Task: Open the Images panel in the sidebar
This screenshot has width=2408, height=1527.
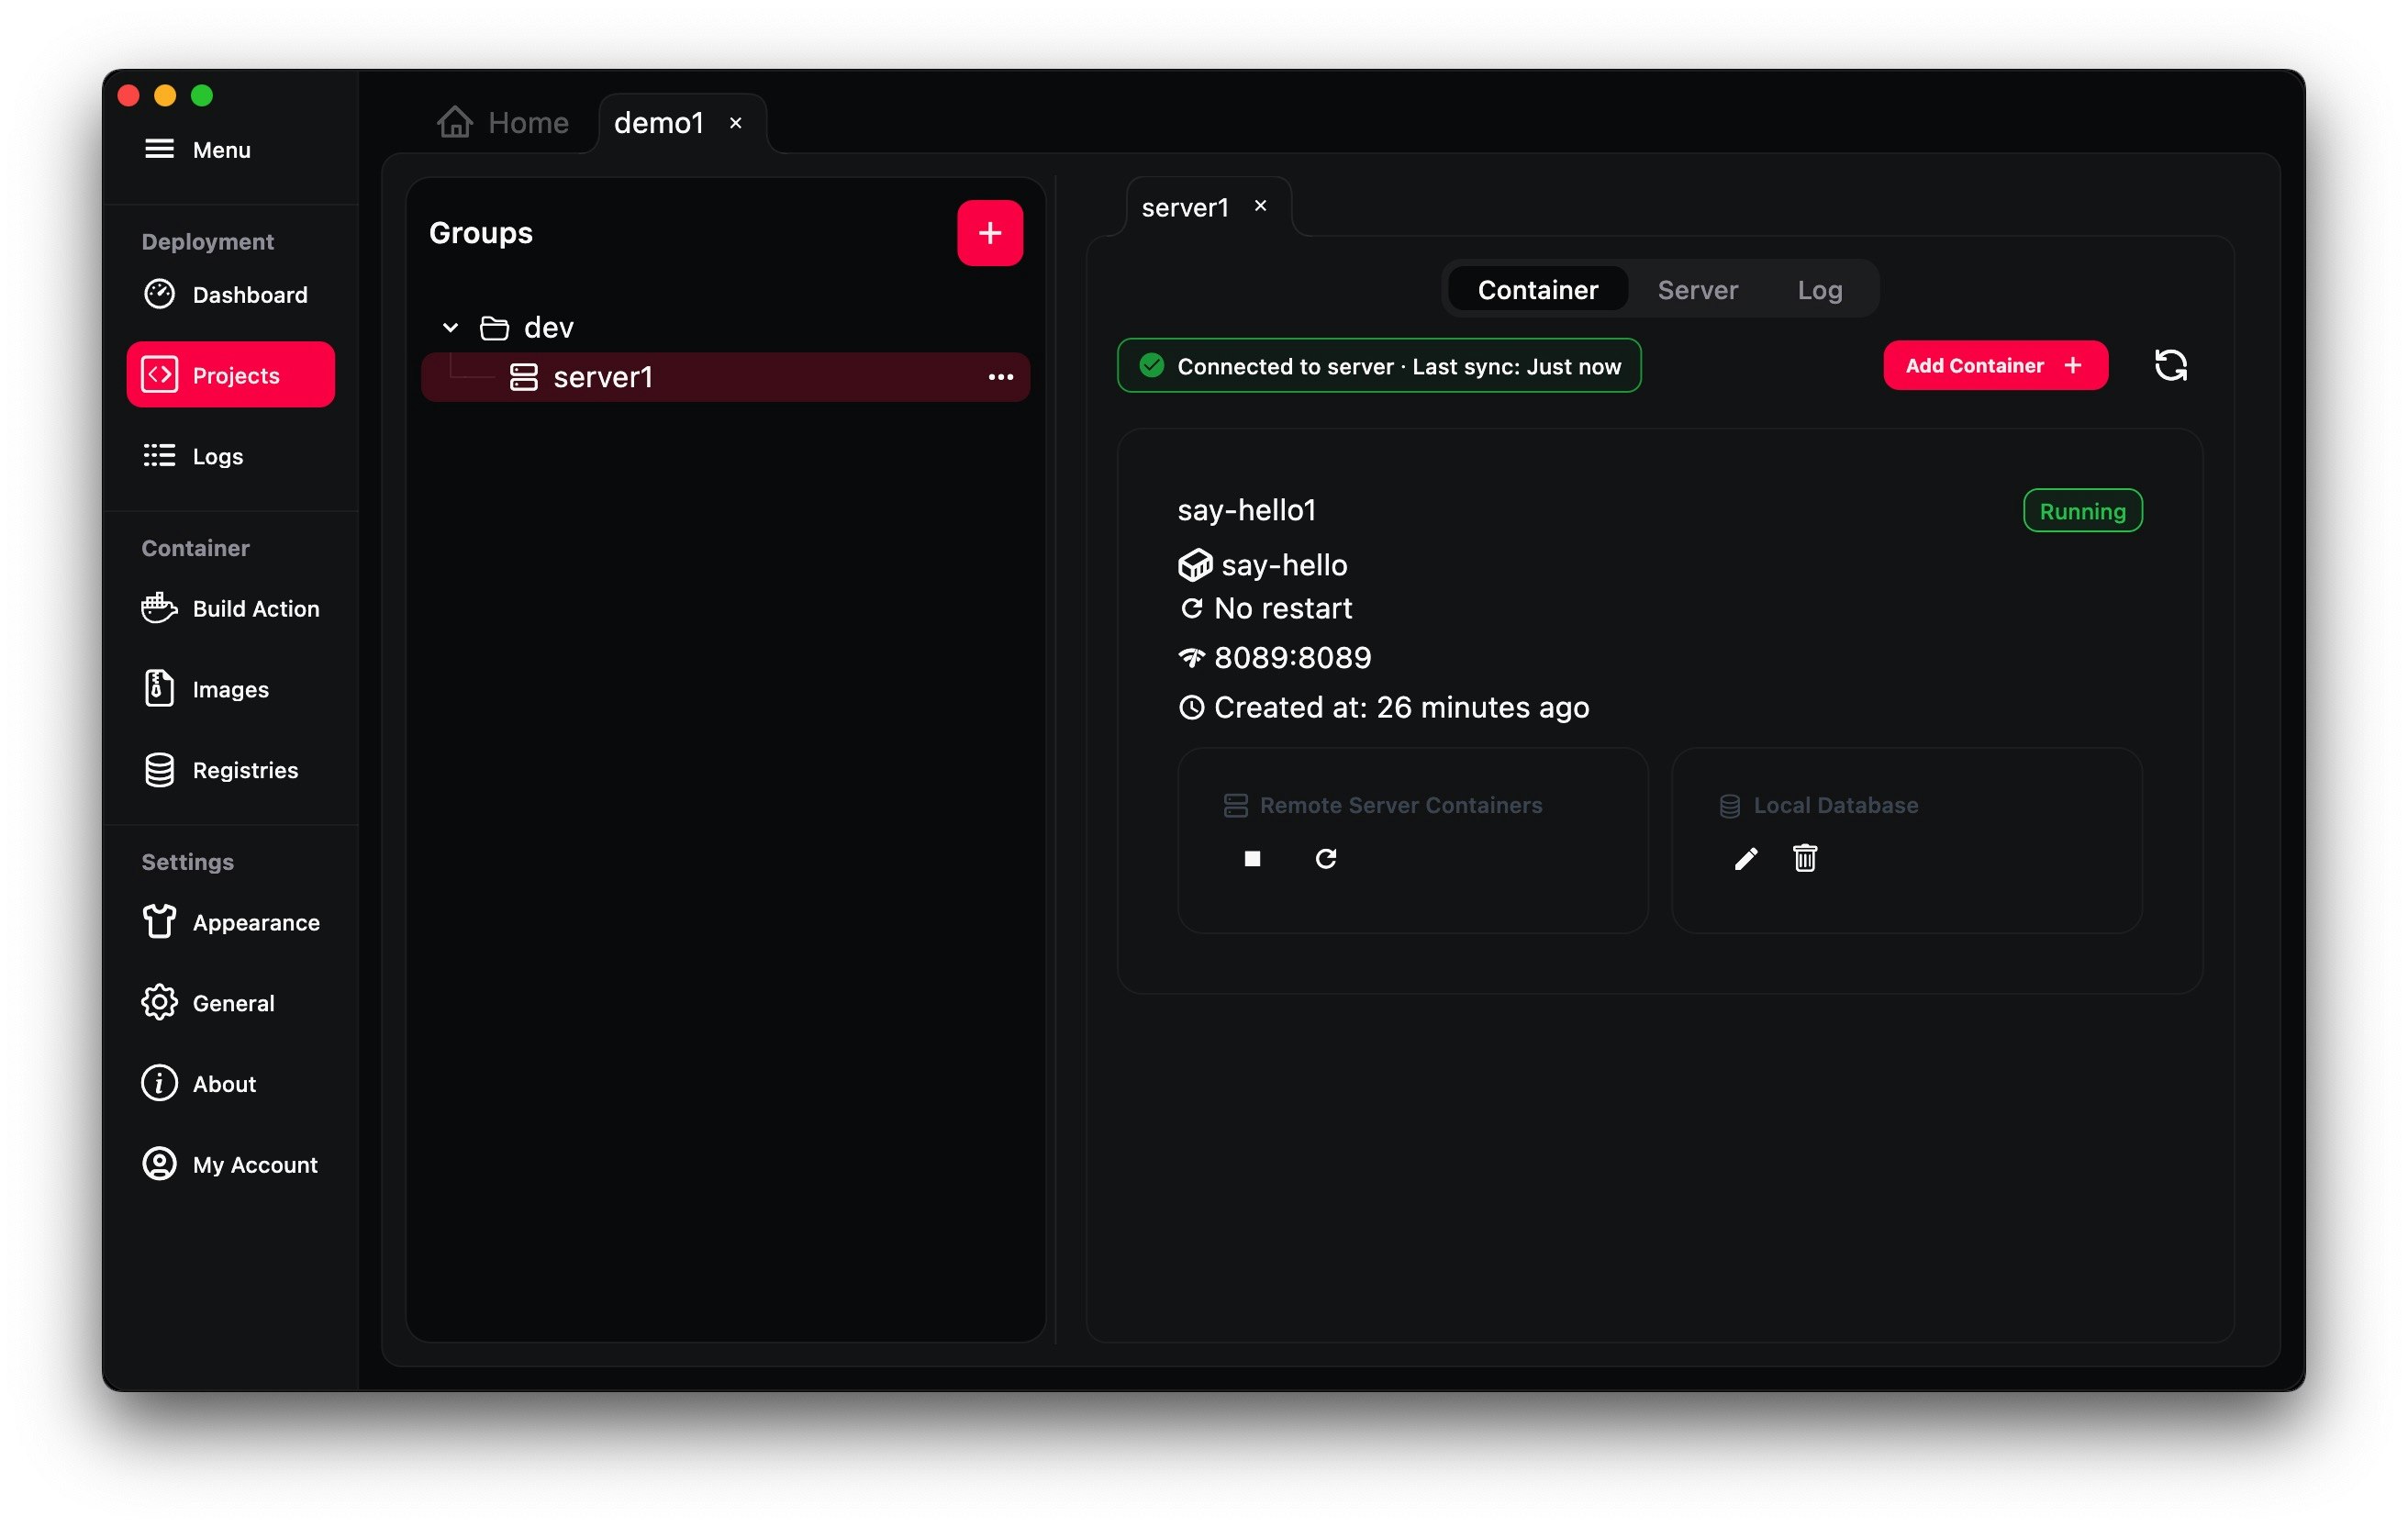Action: [230, 688]
